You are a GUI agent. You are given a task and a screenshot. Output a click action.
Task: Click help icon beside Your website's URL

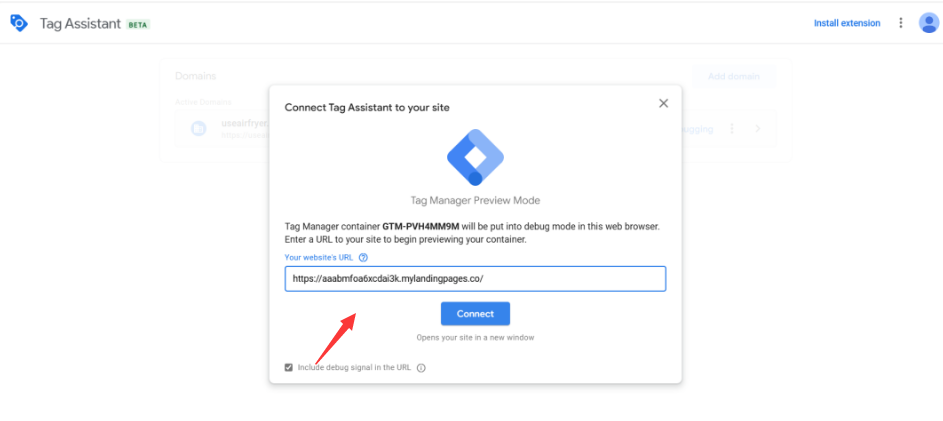click(x=363, y=257)
